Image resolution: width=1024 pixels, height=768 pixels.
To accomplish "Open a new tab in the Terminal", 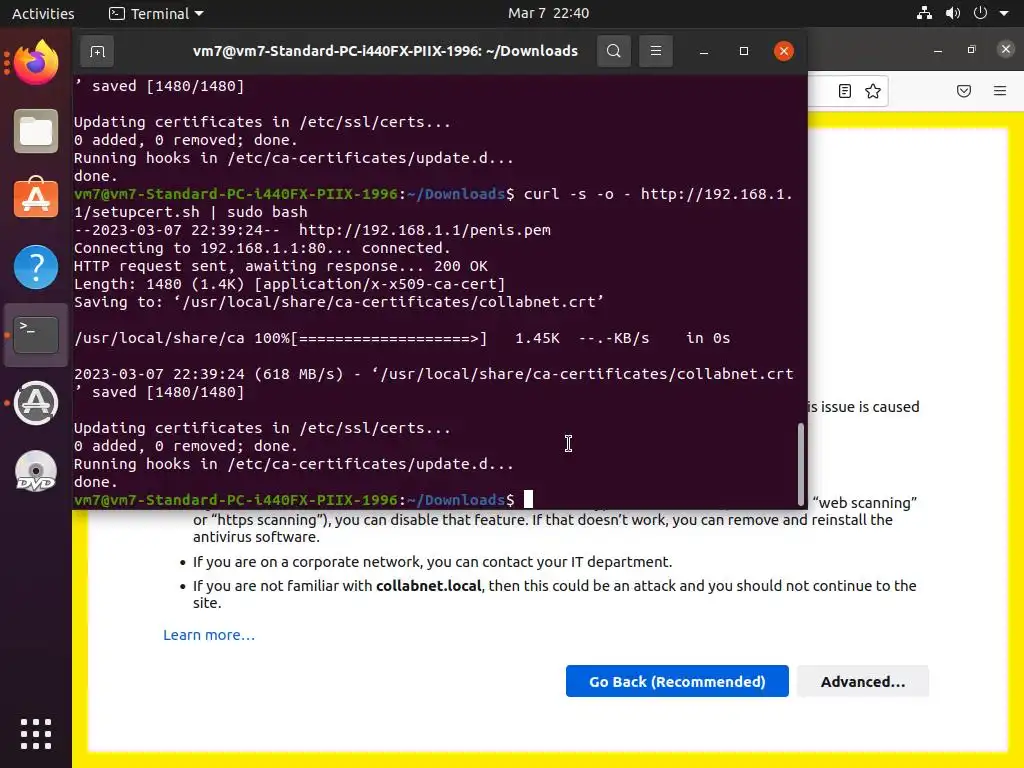I will [x=97, y=52].
